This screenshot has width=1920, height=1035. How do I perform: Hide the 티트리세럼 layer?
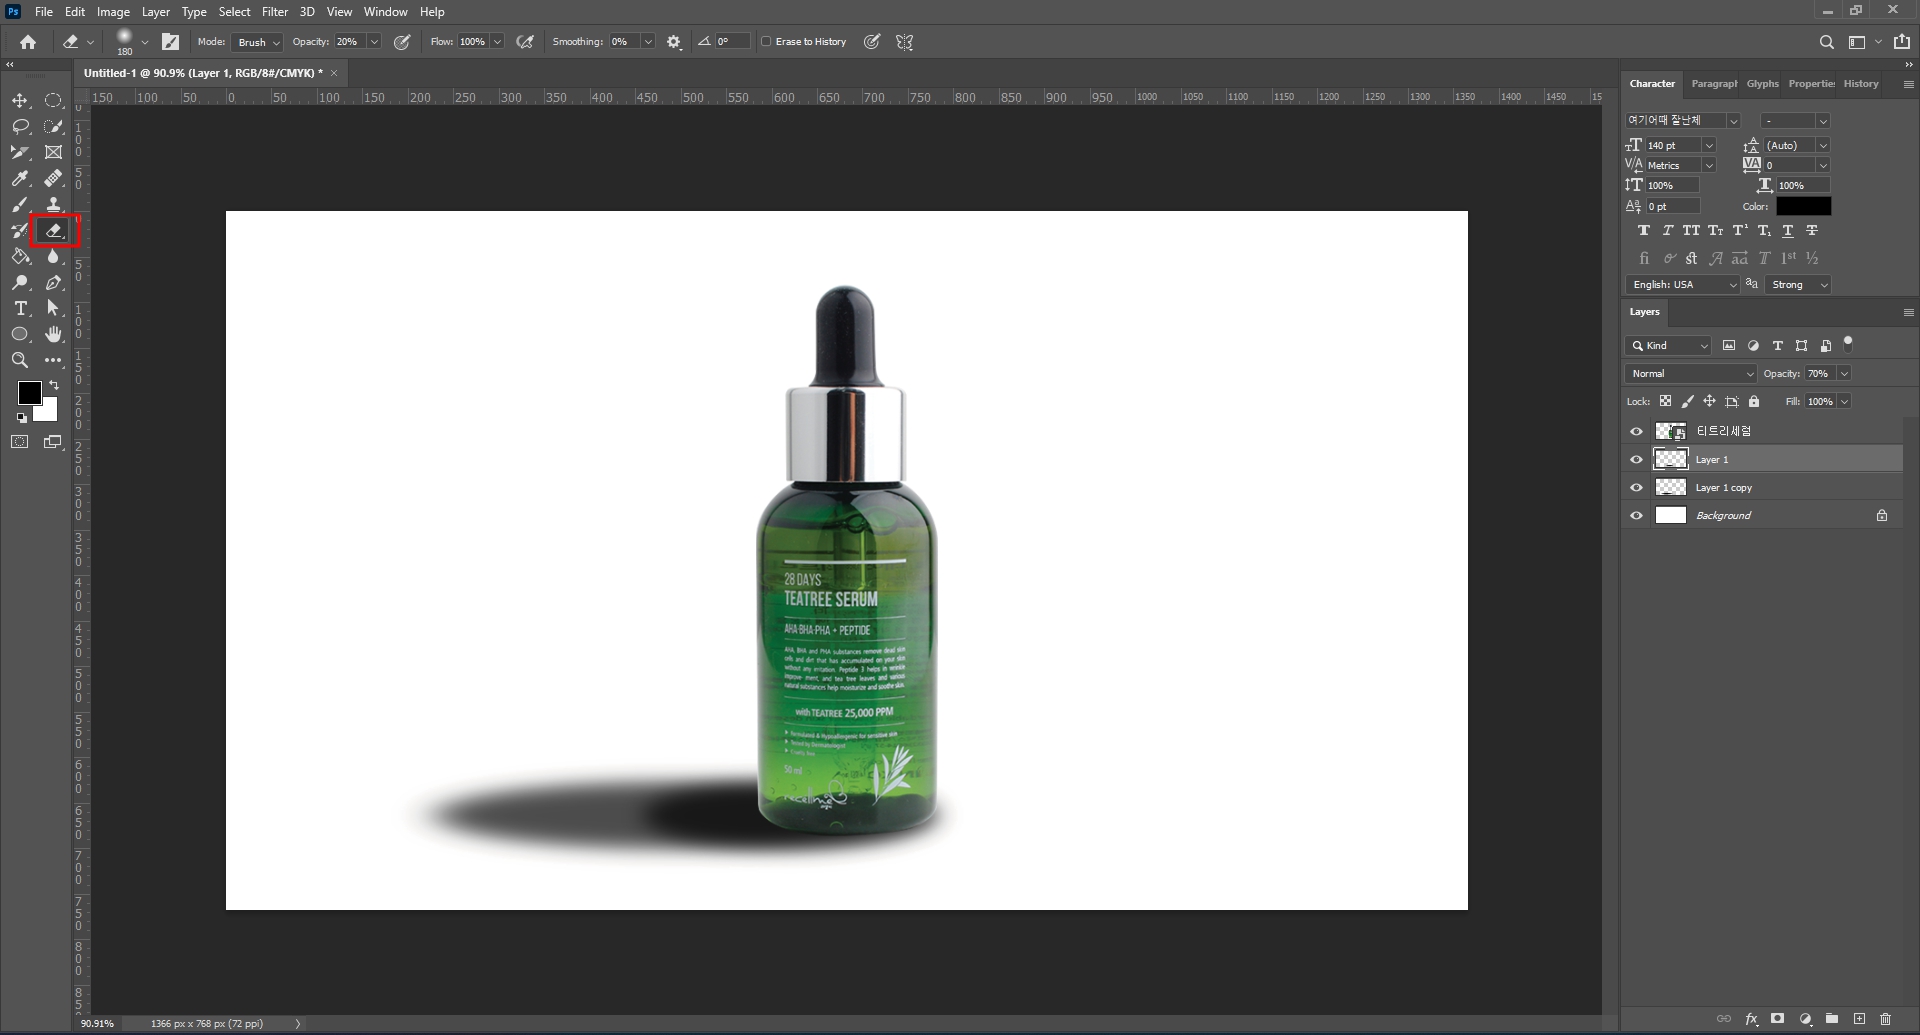[x=1637, y=432]
